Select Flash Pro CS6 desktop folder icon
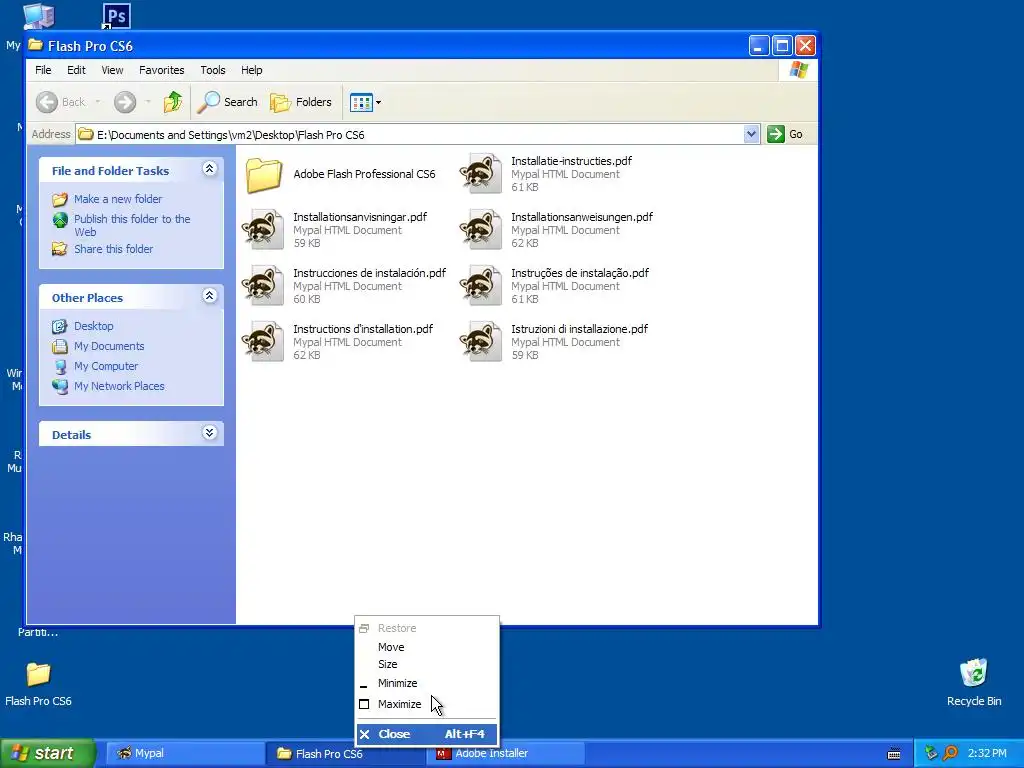Screen dimensions: 1024x768 38,675
